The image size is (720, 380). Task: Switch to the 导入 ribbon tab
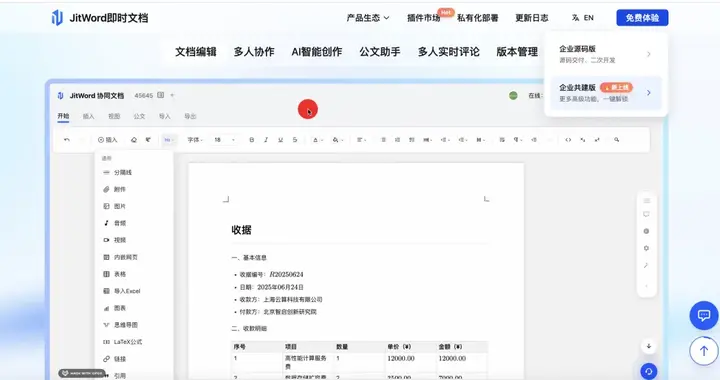(x=164, y=116)
